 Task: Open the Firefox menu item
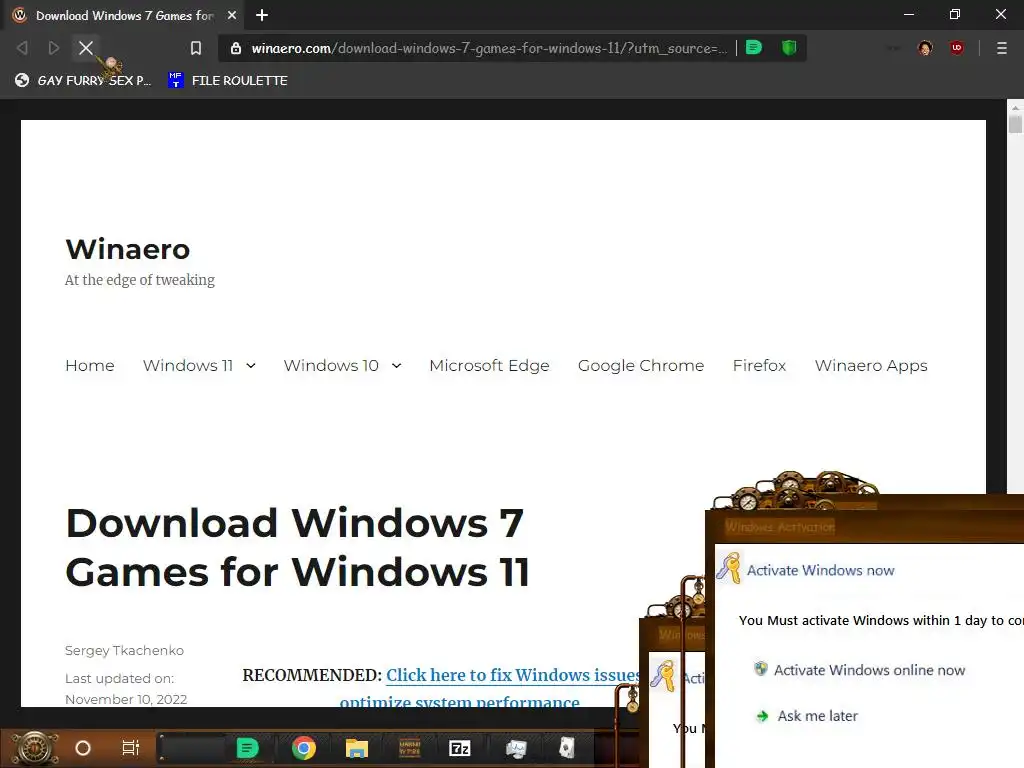(x=759, y=365)
